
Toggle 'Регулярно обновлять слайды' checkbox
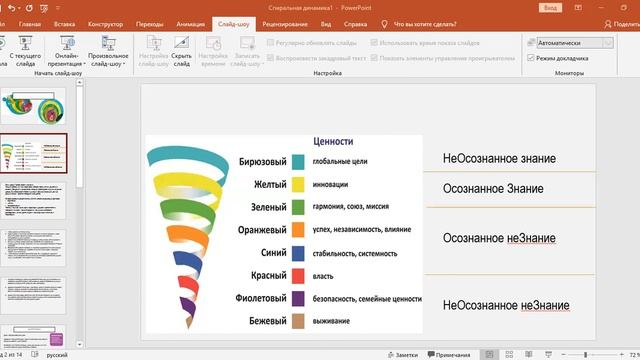270,42
